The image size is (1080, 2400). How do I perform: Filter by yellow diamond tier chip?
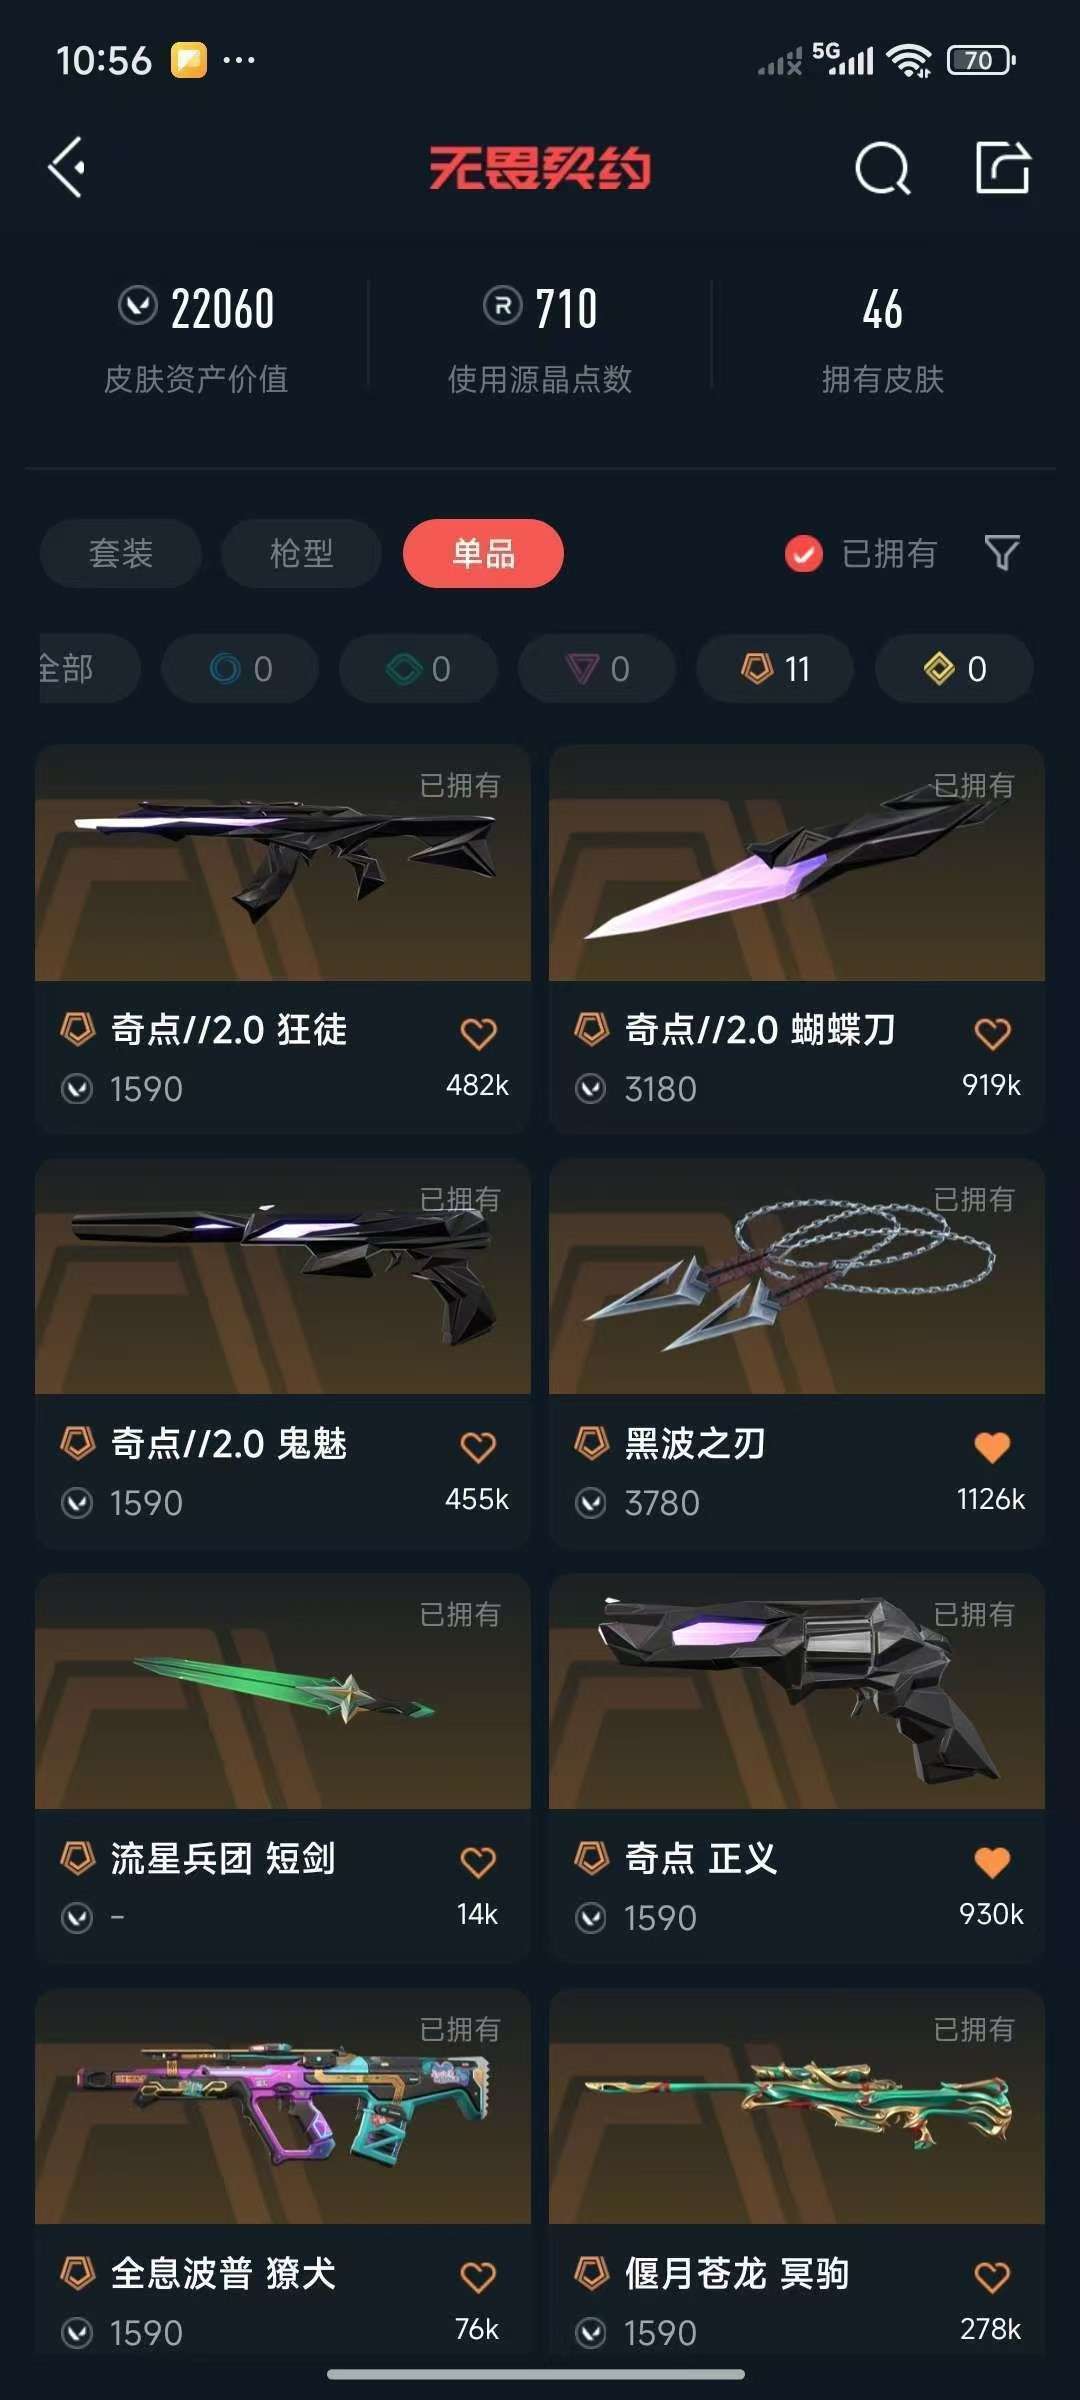954,668
